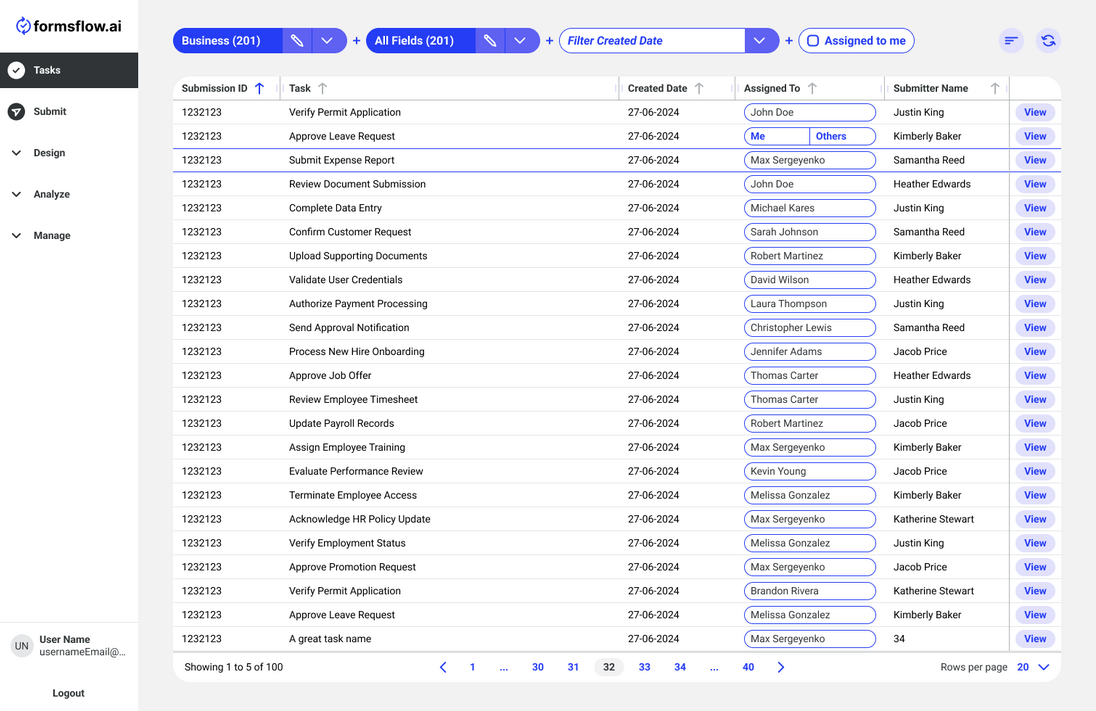View the Complete Data Entry task
This screenshot has height=711, width=1096.
pos(1035,208)
